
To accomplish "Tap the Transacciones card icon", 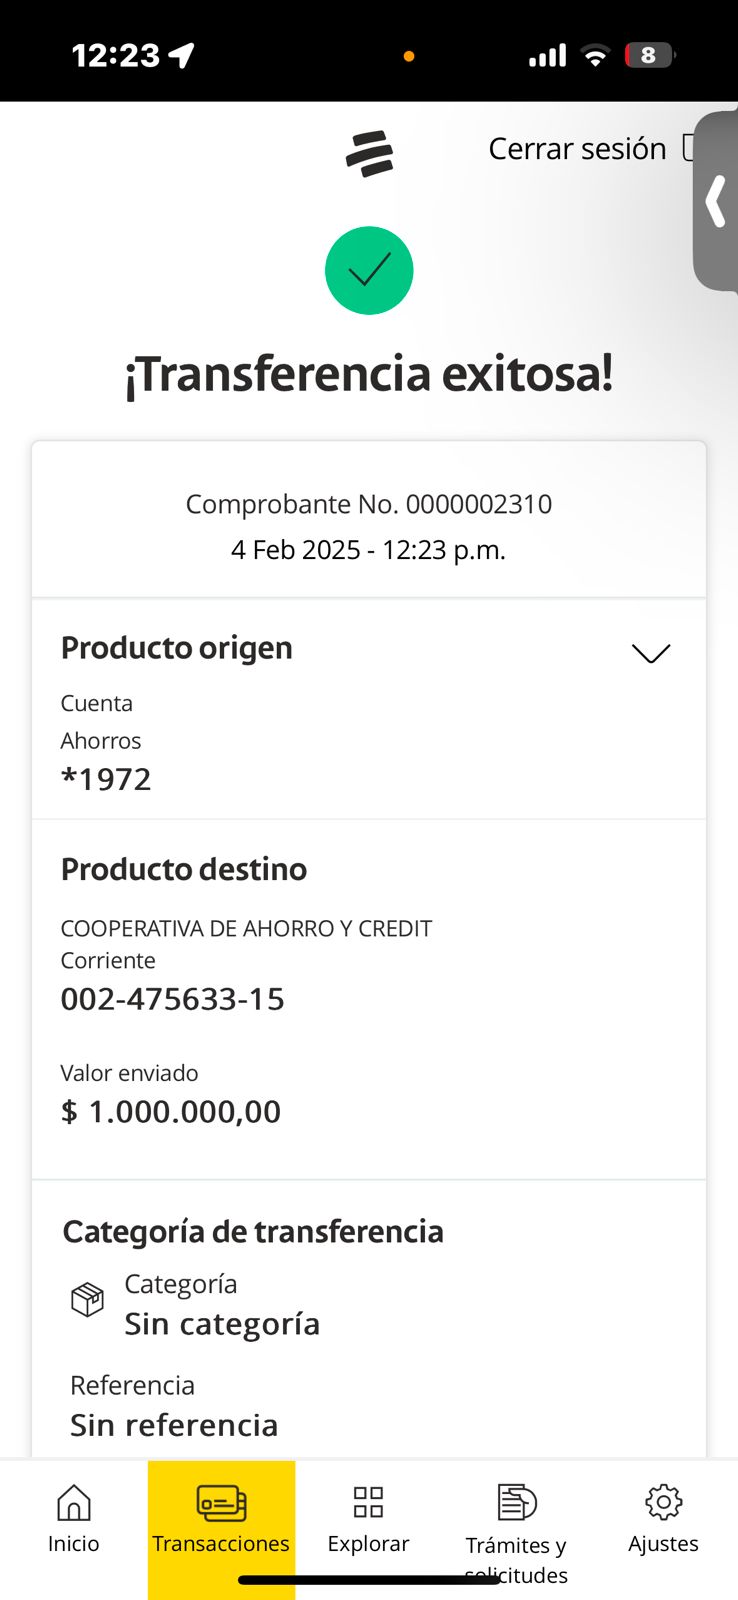I will coord(221,1502).
